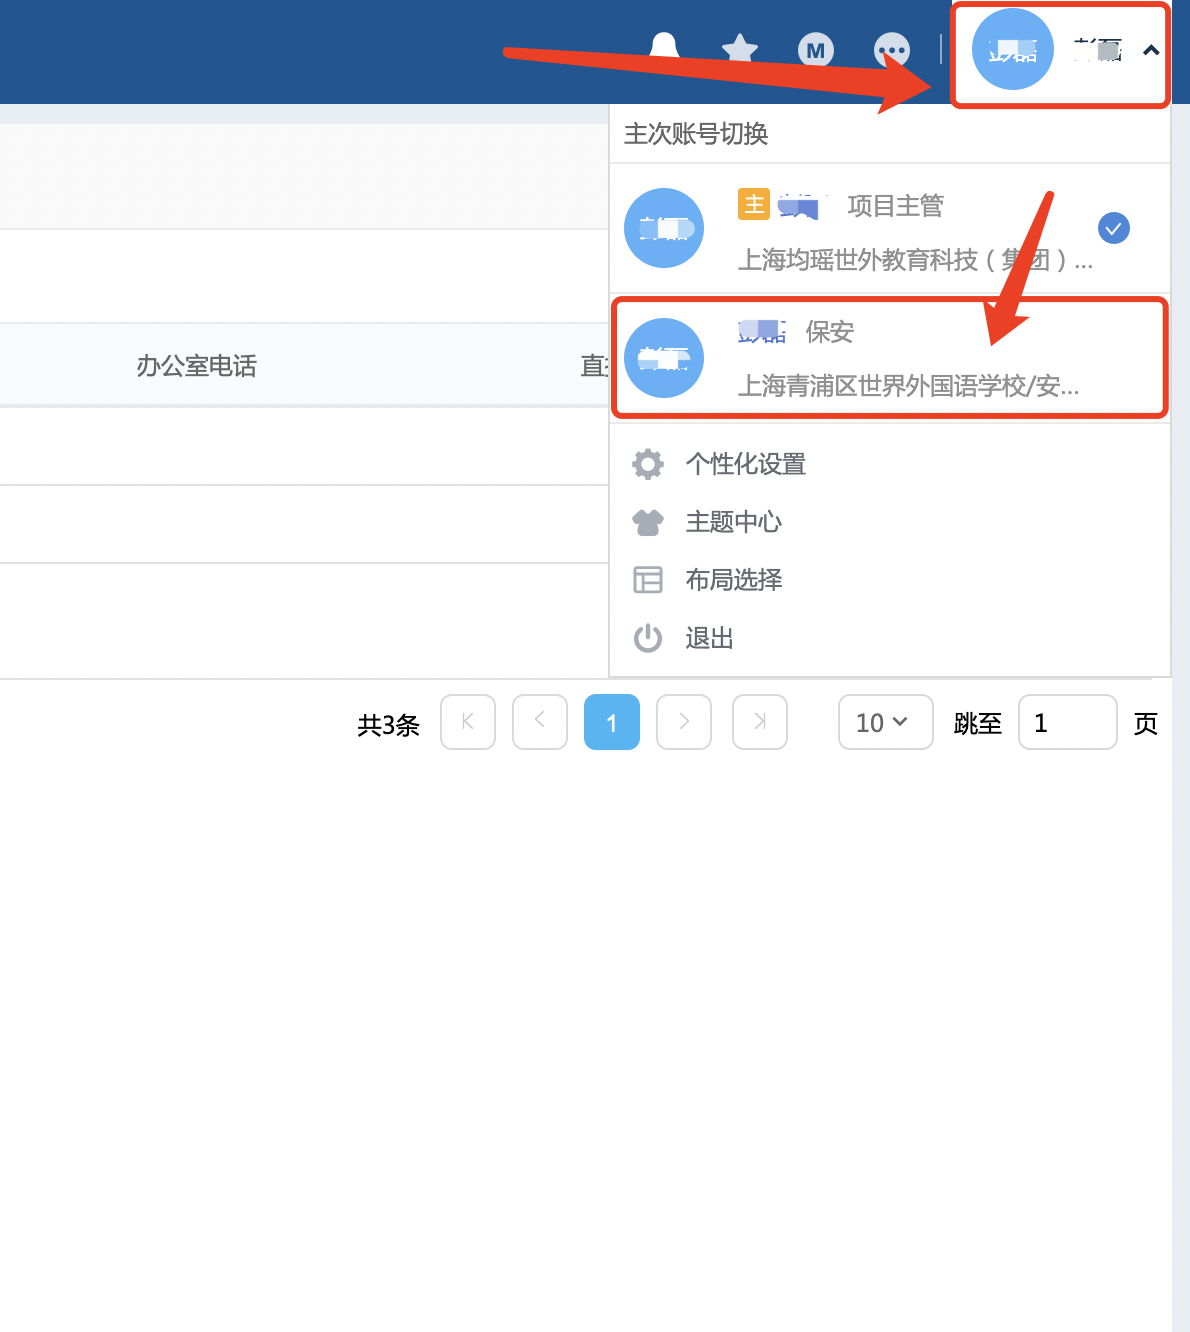The image size is (1190, 1332).
Task: Go to the first page with the pagination button
Action: 468,722
